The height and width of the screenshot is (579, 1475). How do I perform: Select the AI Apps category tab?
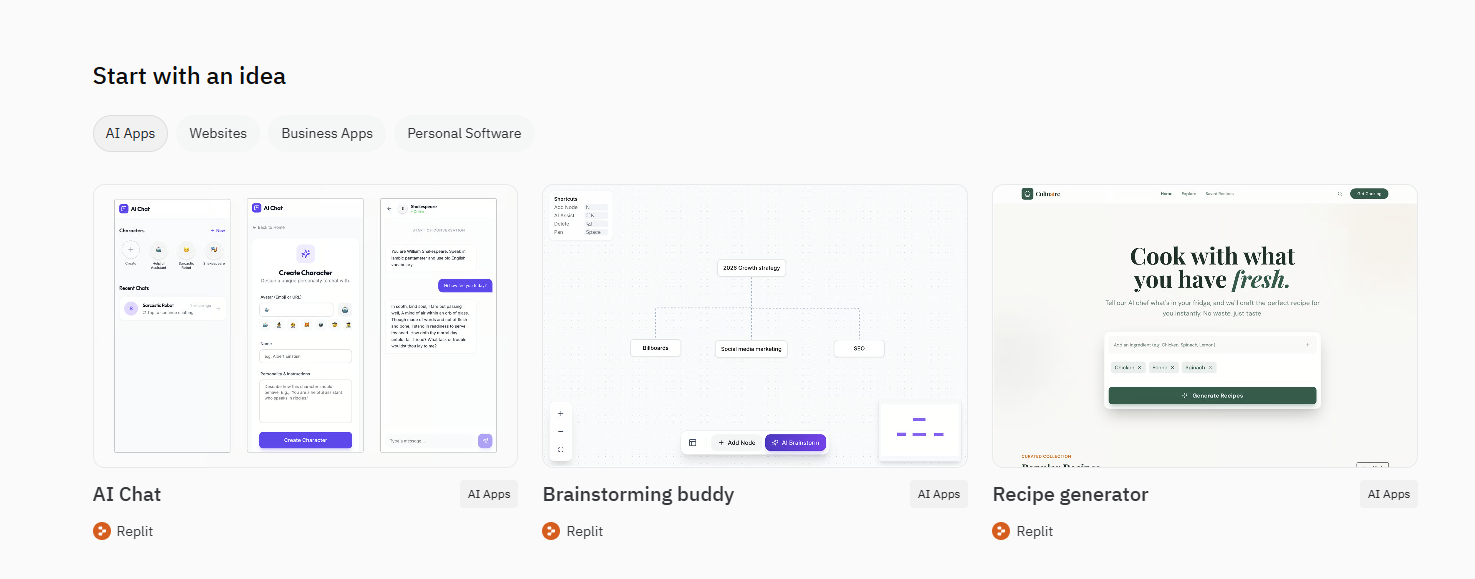tap(130, 133)
